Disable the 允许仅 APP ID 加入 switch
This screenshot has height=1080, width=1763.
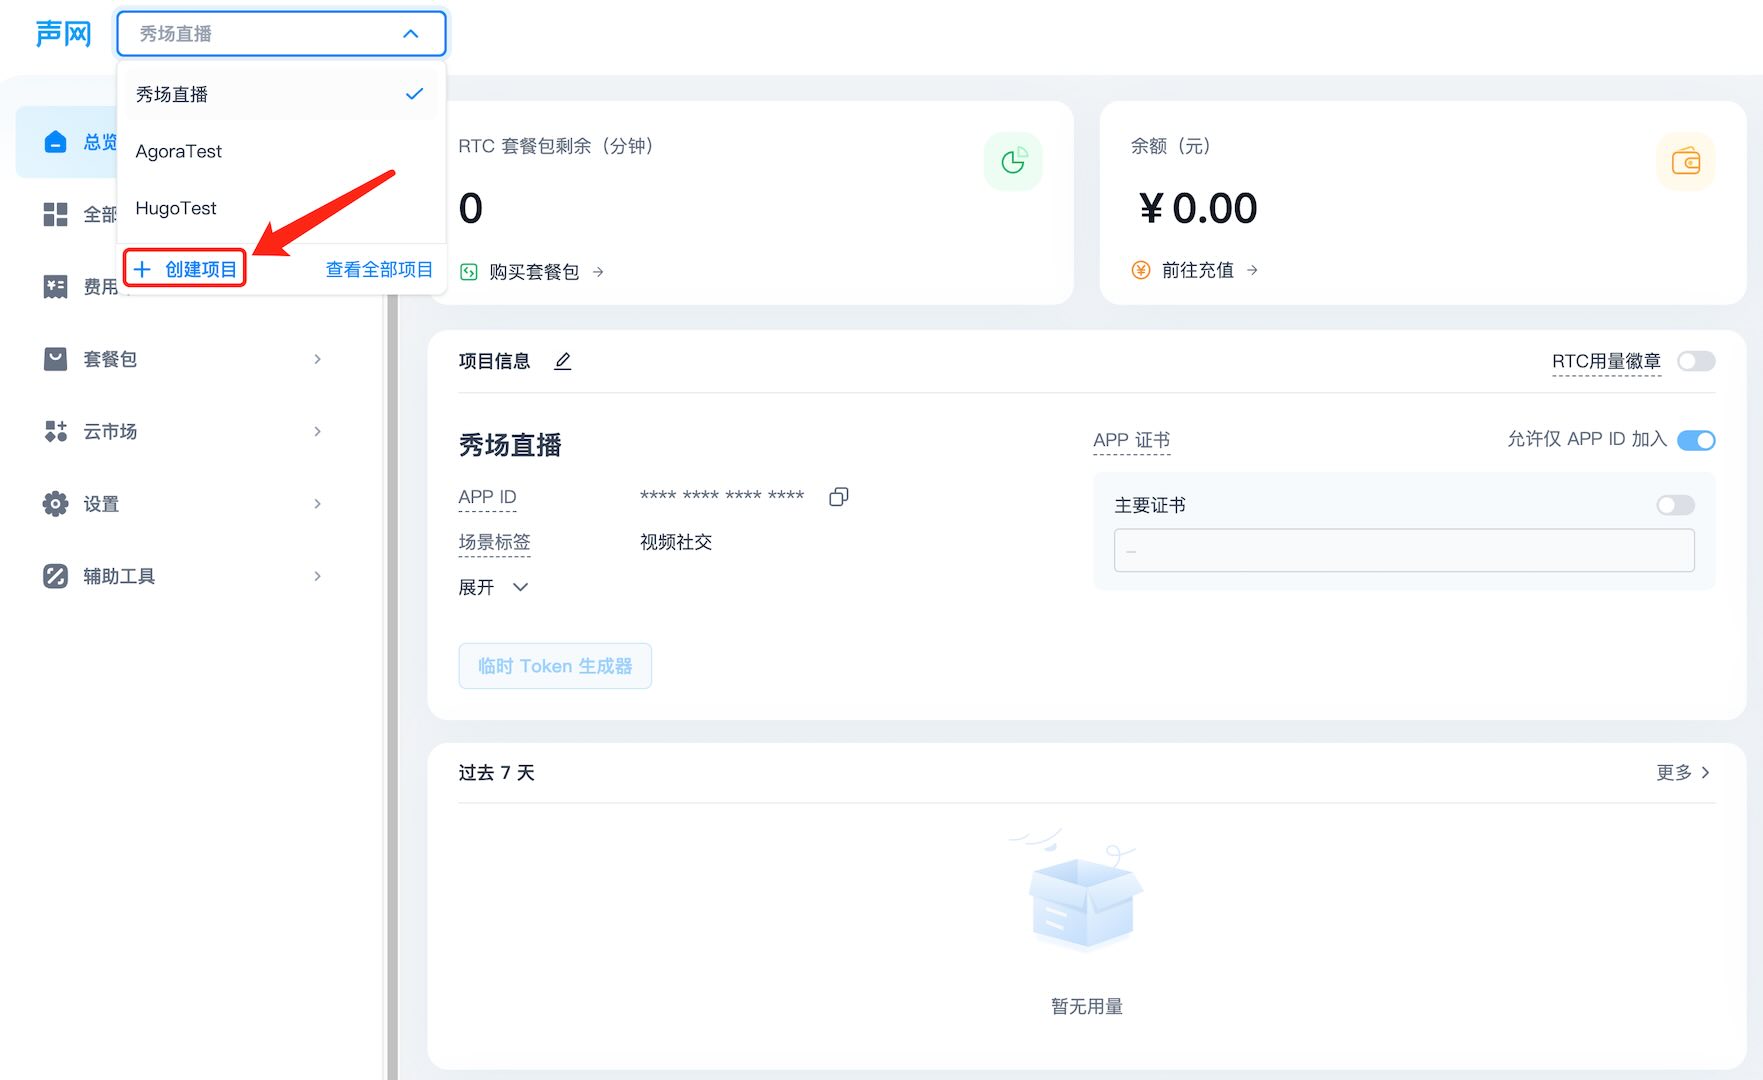(1696, 440)
